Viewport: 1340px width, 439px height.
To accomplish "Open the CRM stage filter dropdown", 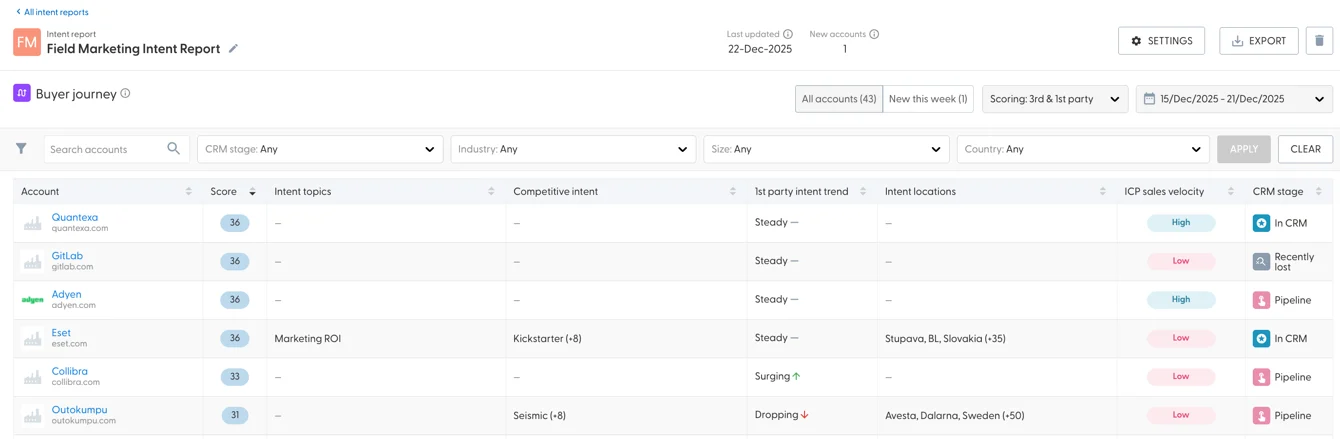I will [x=320, y=149].
